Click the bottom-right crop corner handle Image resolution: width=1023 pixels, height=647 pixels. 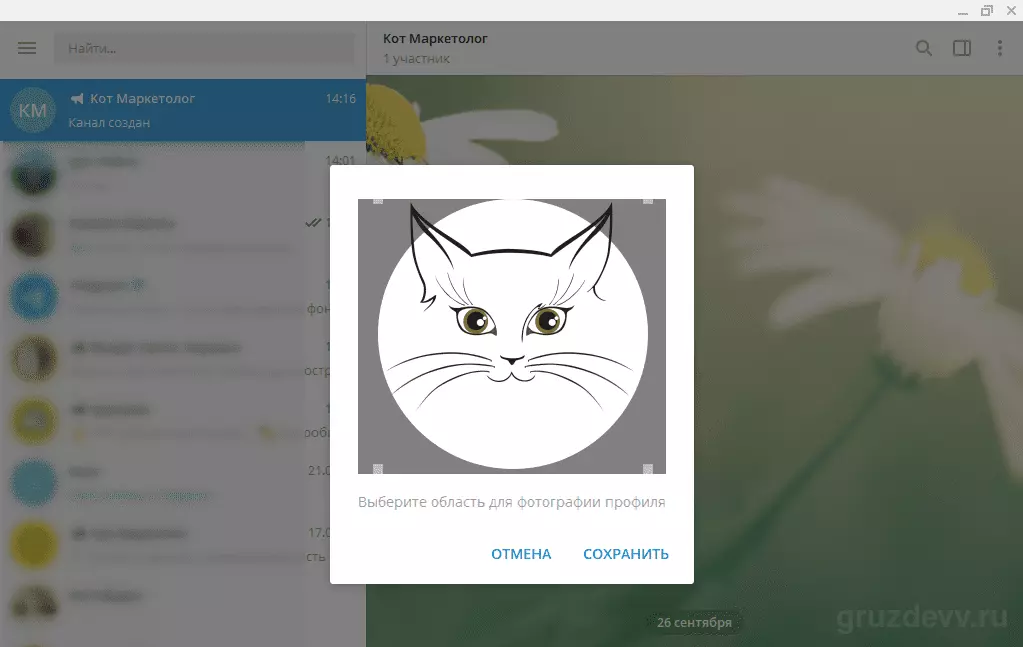pos(648,469)
